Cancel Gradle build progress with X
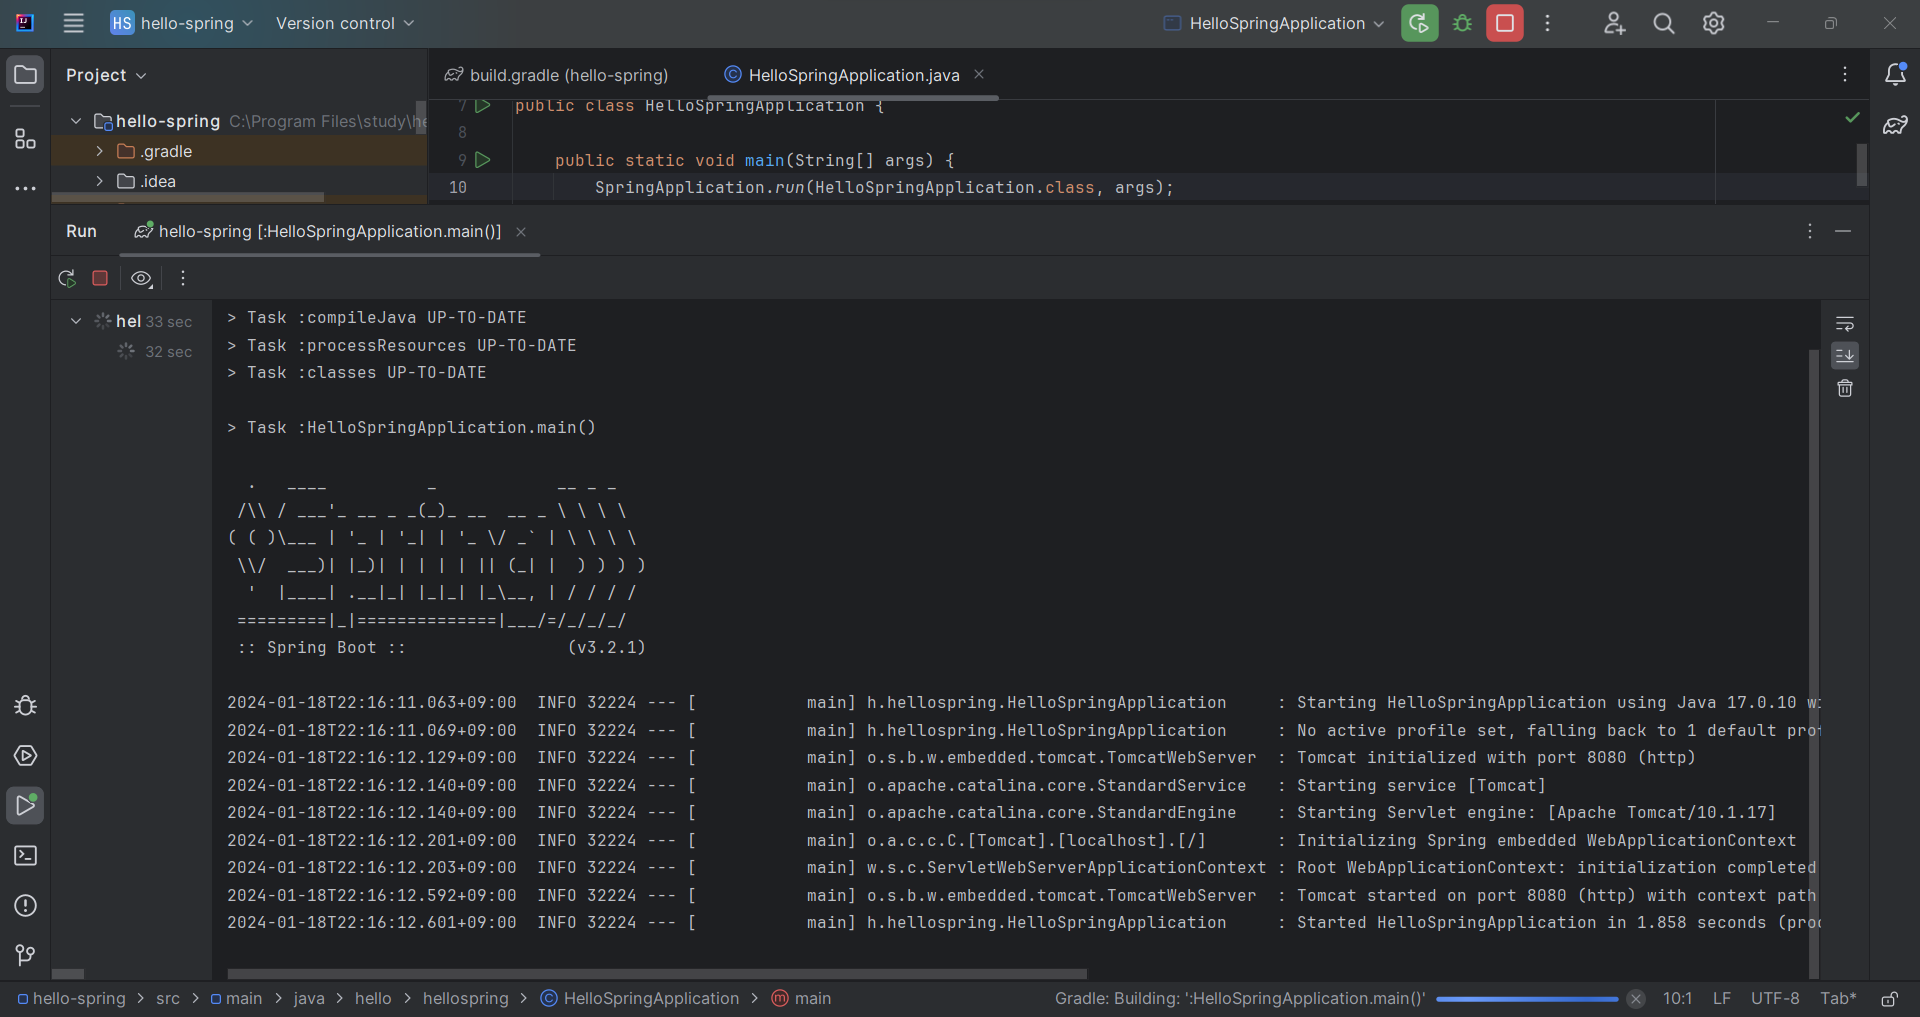 pos(1636,999)
